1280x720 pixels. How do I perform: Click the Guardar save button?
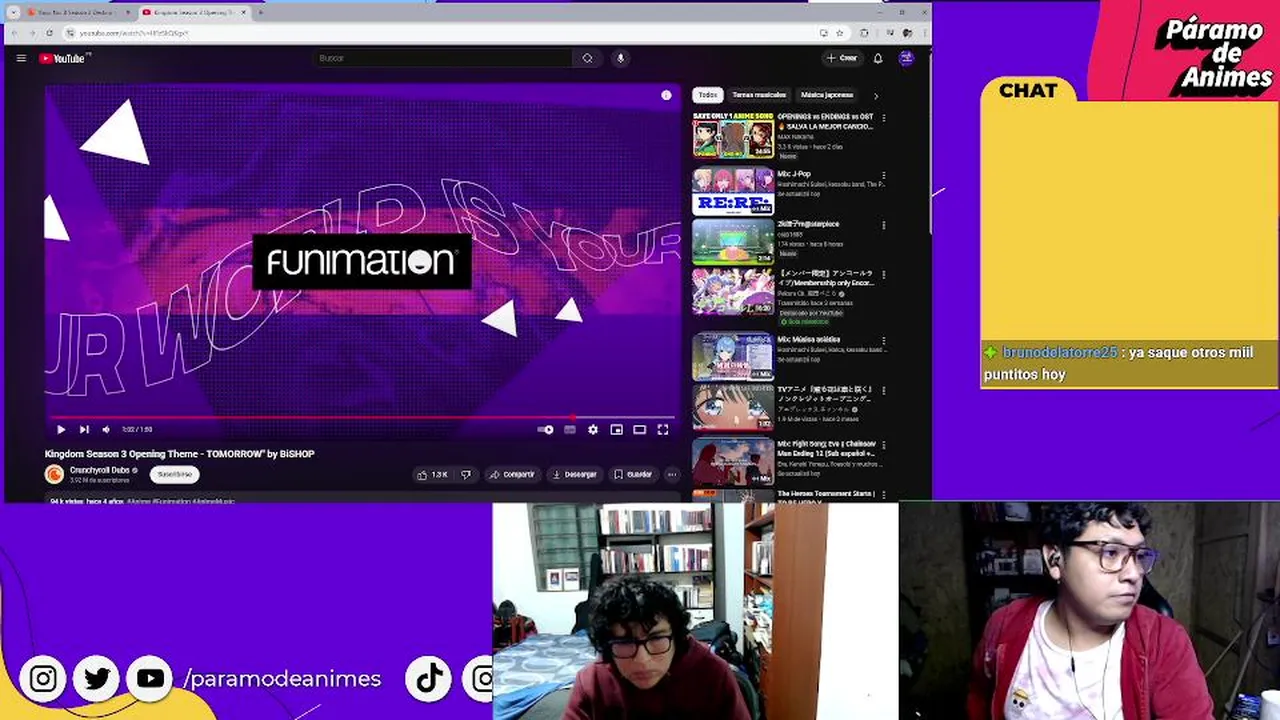tap(633, 474)
